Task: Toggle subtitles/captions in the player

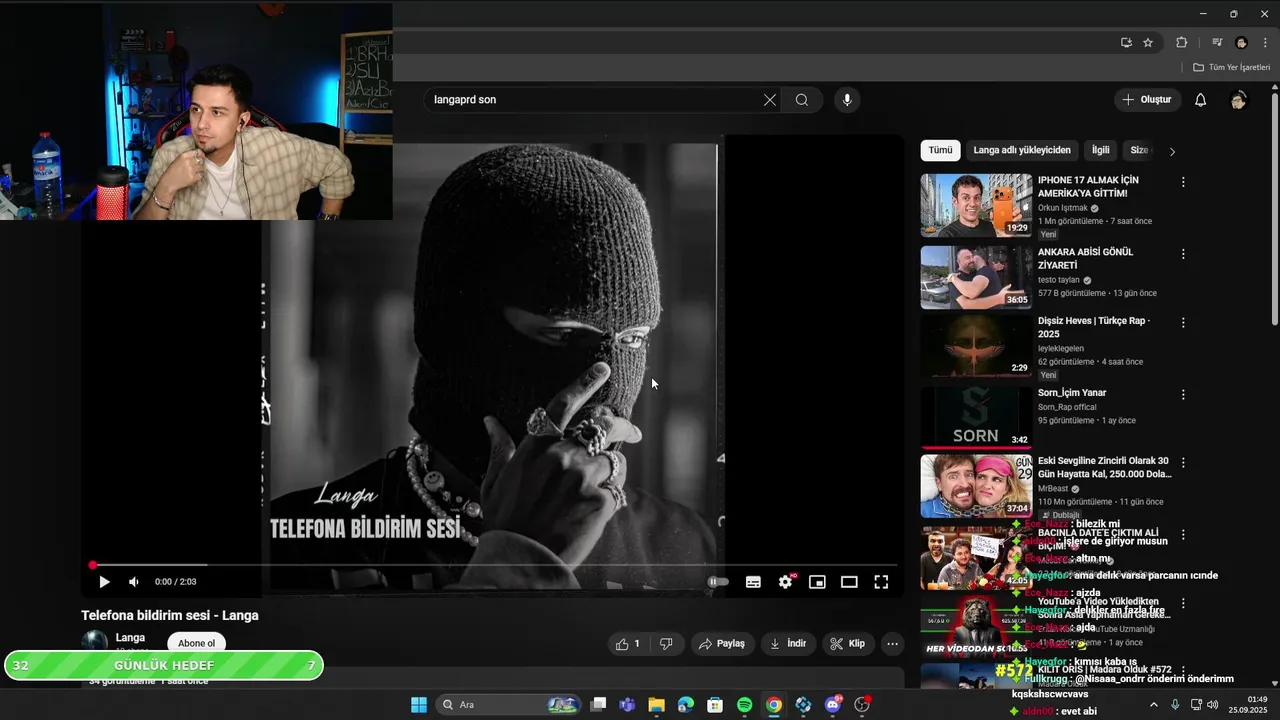Action: point(753,582)
